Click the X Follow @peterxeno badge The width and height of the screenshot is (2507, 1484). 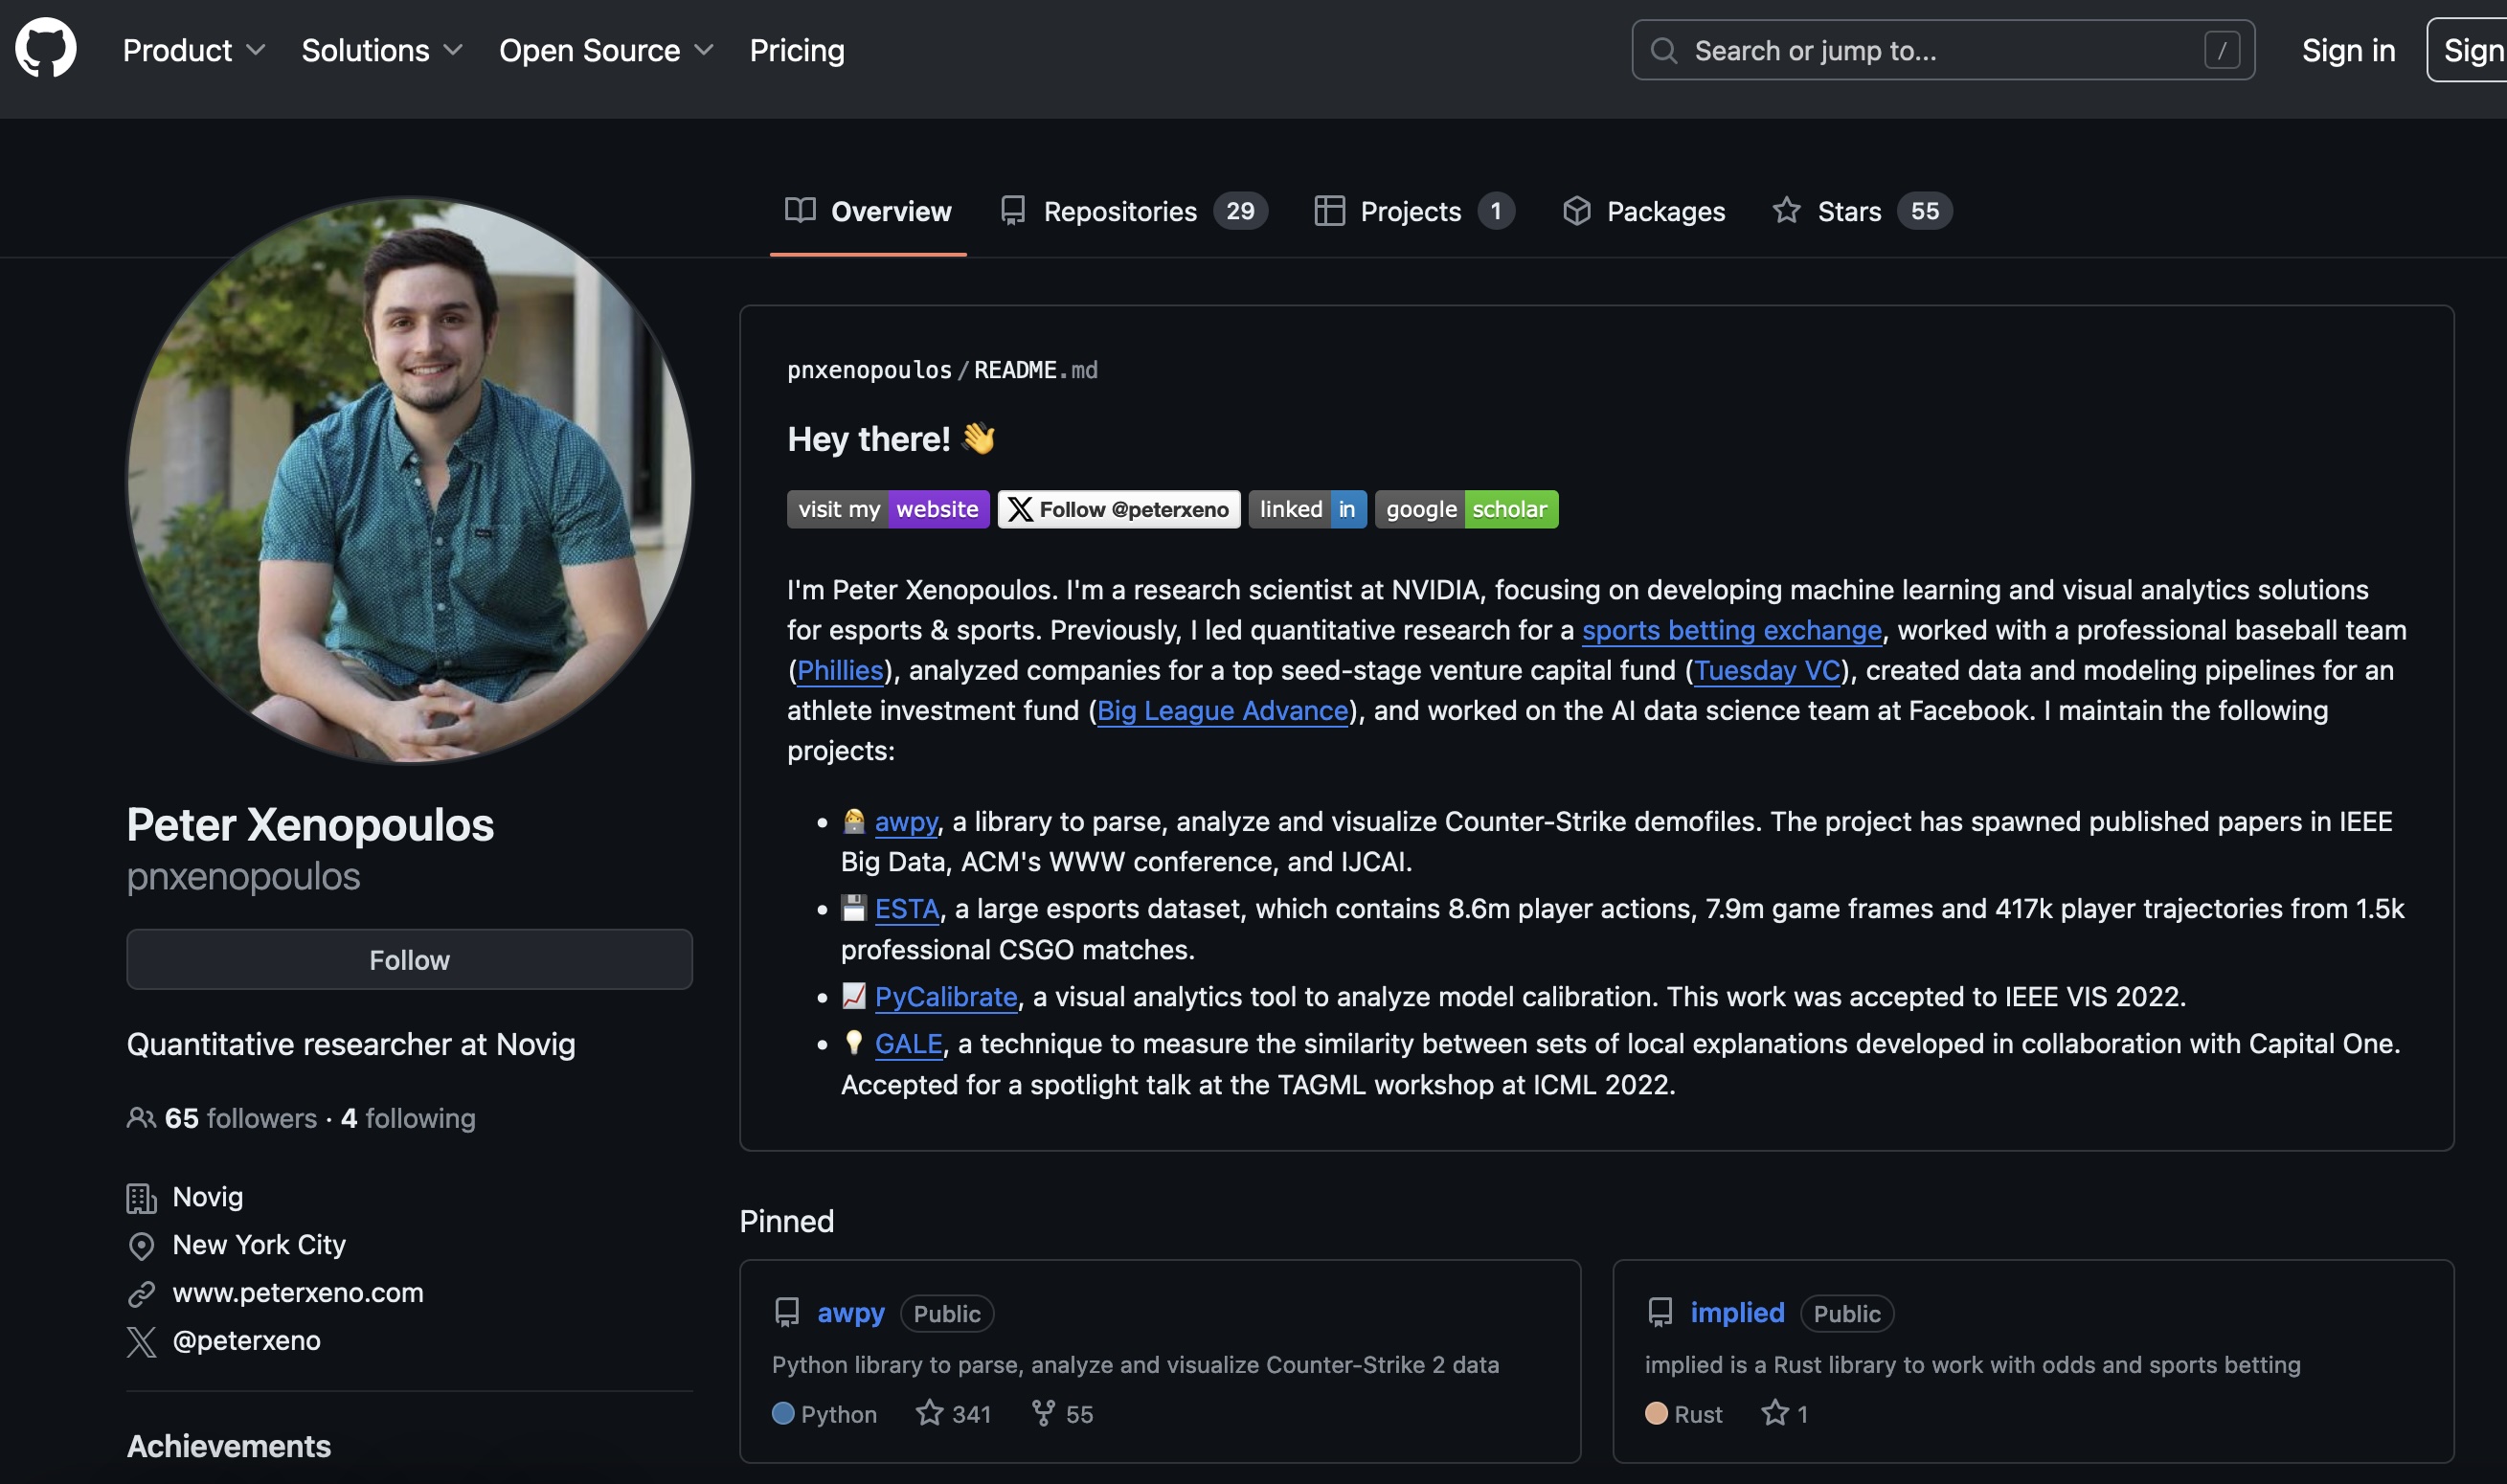tap(1118, 509)
